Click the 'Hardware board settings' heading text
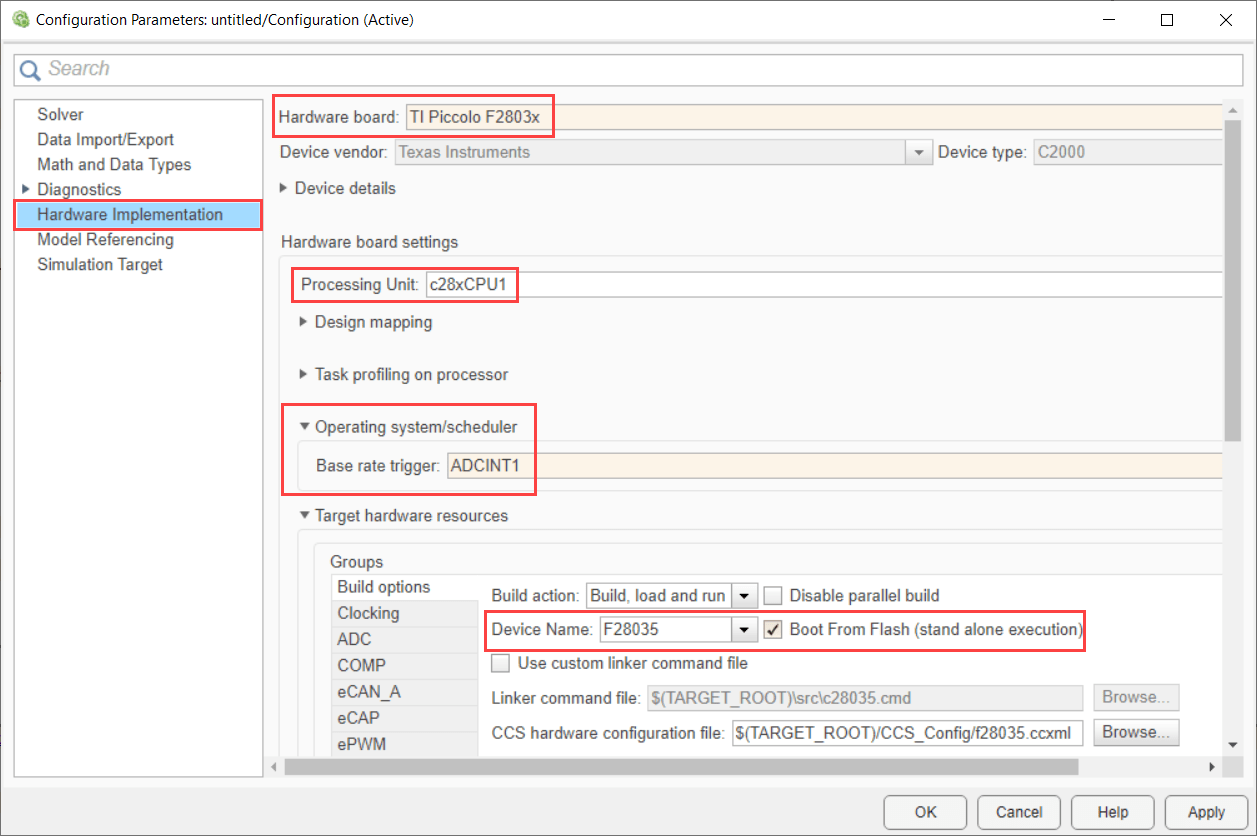The width and height of the screenshot is (1257, 836). (x=369, y=241)
